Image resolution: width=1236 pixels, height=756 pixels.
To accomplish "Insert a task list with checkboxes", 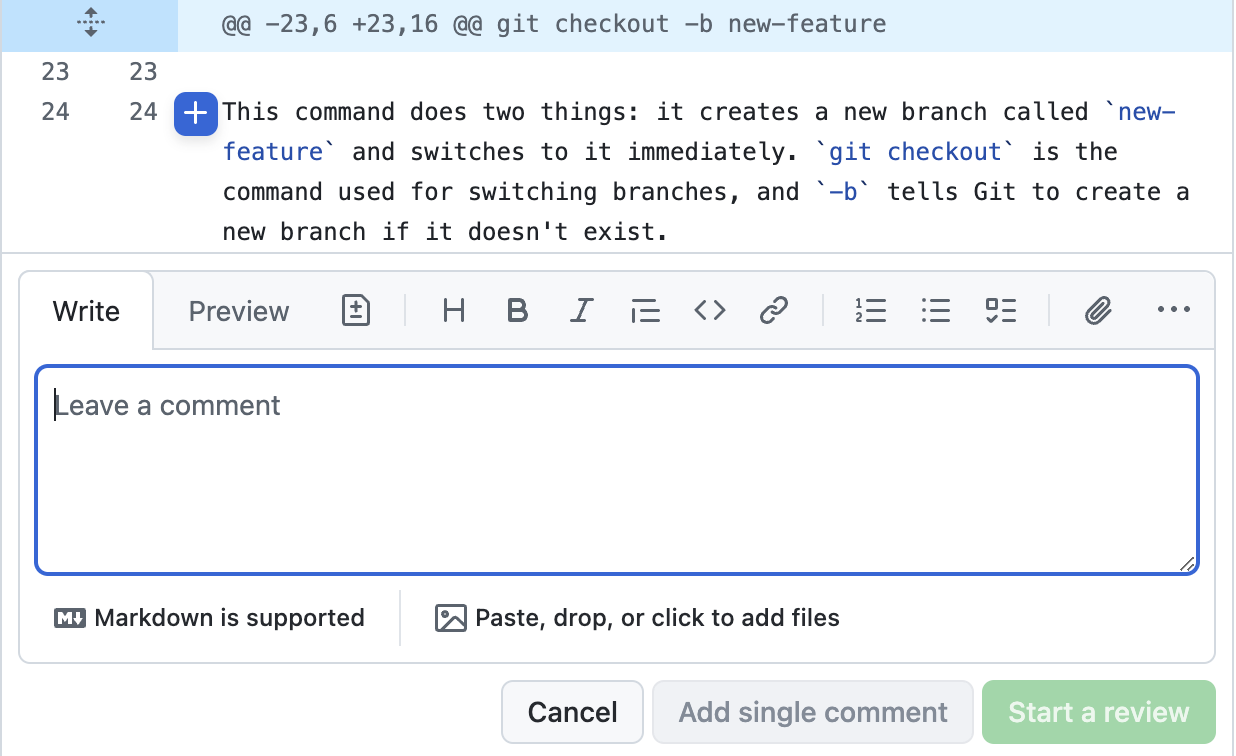I will point(1000,311).
